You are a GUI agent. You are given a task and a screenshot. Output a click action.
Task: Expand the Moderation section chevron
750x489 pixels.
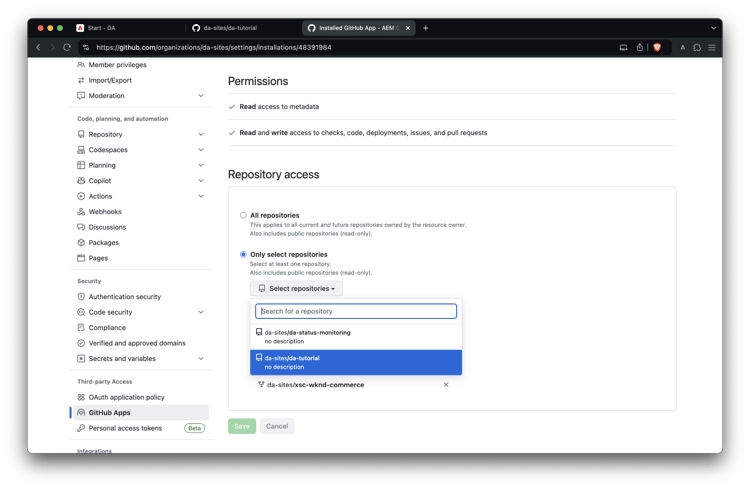(201, 96)
